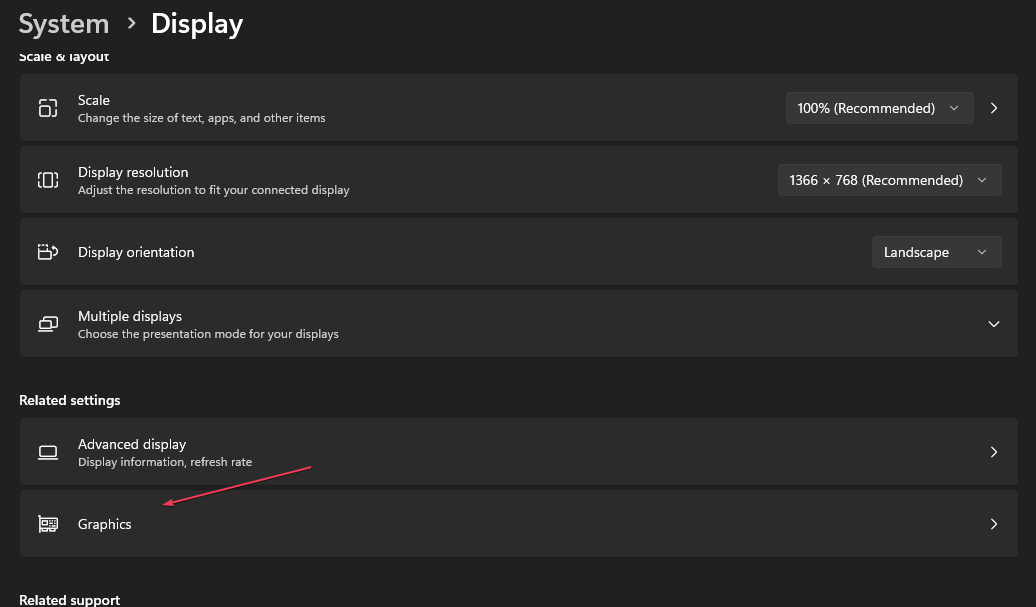Image resolution: width=1036 pixels, height=607 pixels.
Task: Click the Display orientation icon
Action: coord(48,252)
